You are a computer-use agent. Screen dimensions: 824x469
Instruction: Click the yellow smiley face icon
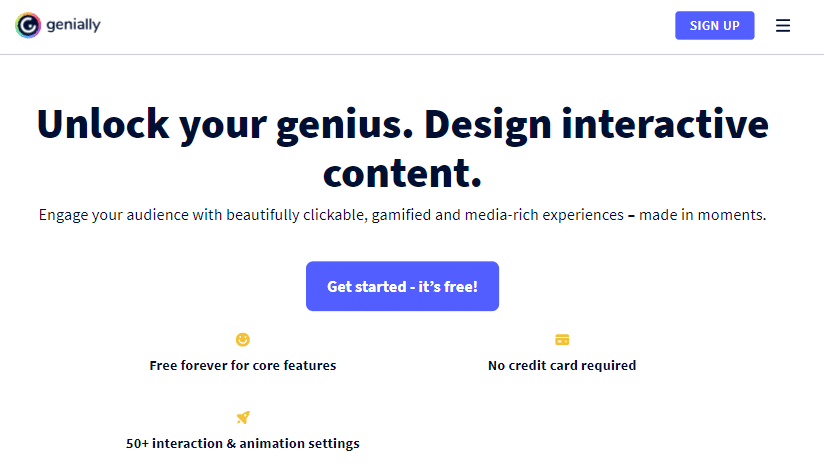[243, 340]
